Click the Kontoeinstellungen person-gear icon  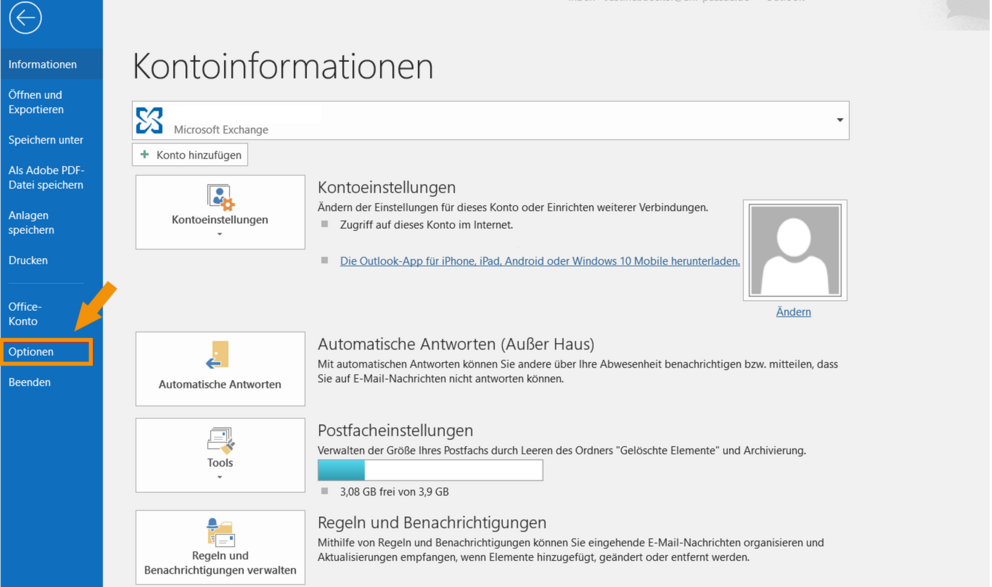220,197
